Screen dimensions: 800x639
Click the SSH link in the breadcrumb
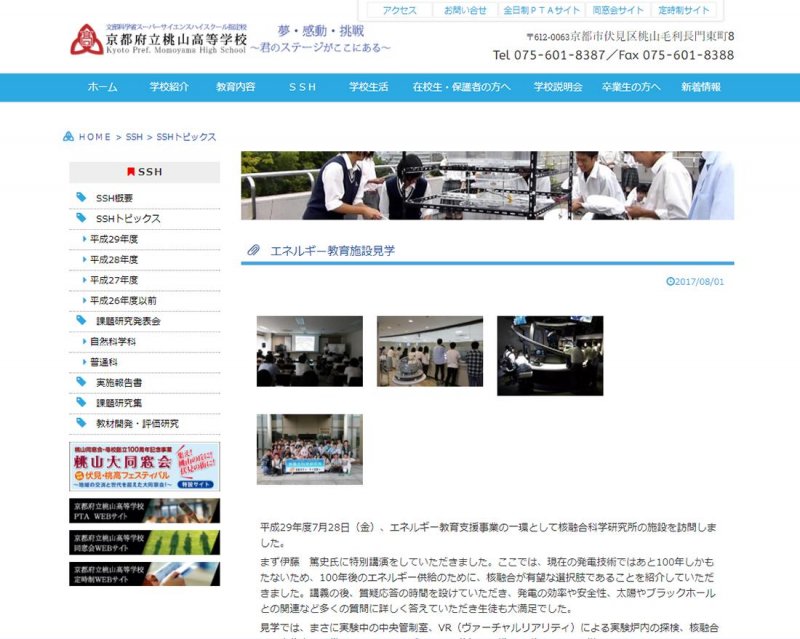tap(134, 137)
